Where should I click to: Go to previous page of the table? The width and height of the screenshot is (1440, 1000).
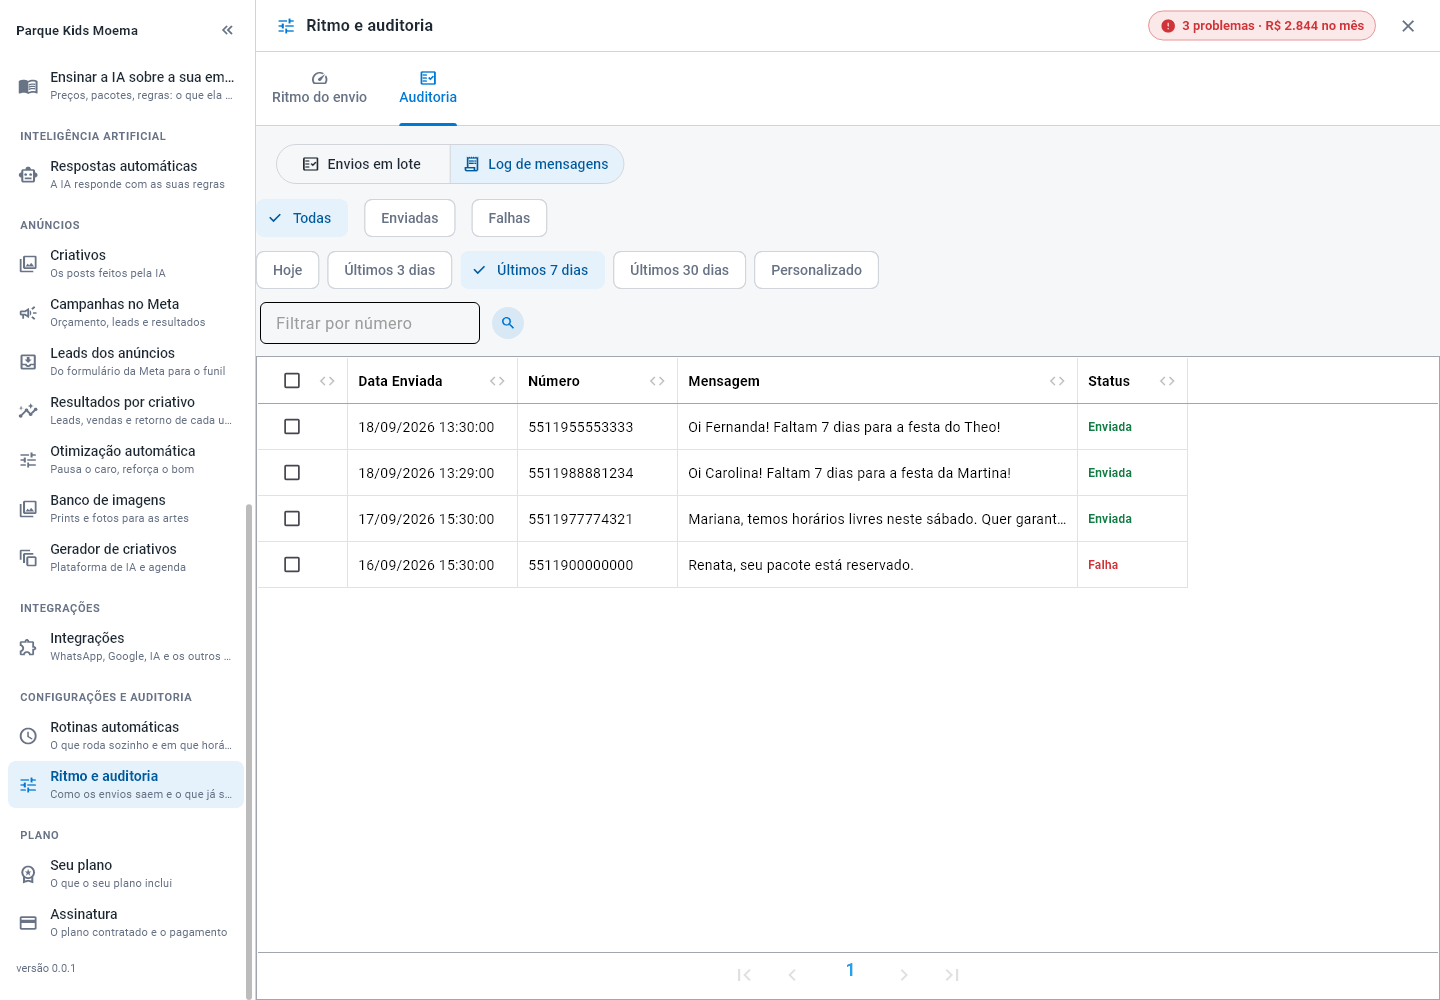click(792, 975)
